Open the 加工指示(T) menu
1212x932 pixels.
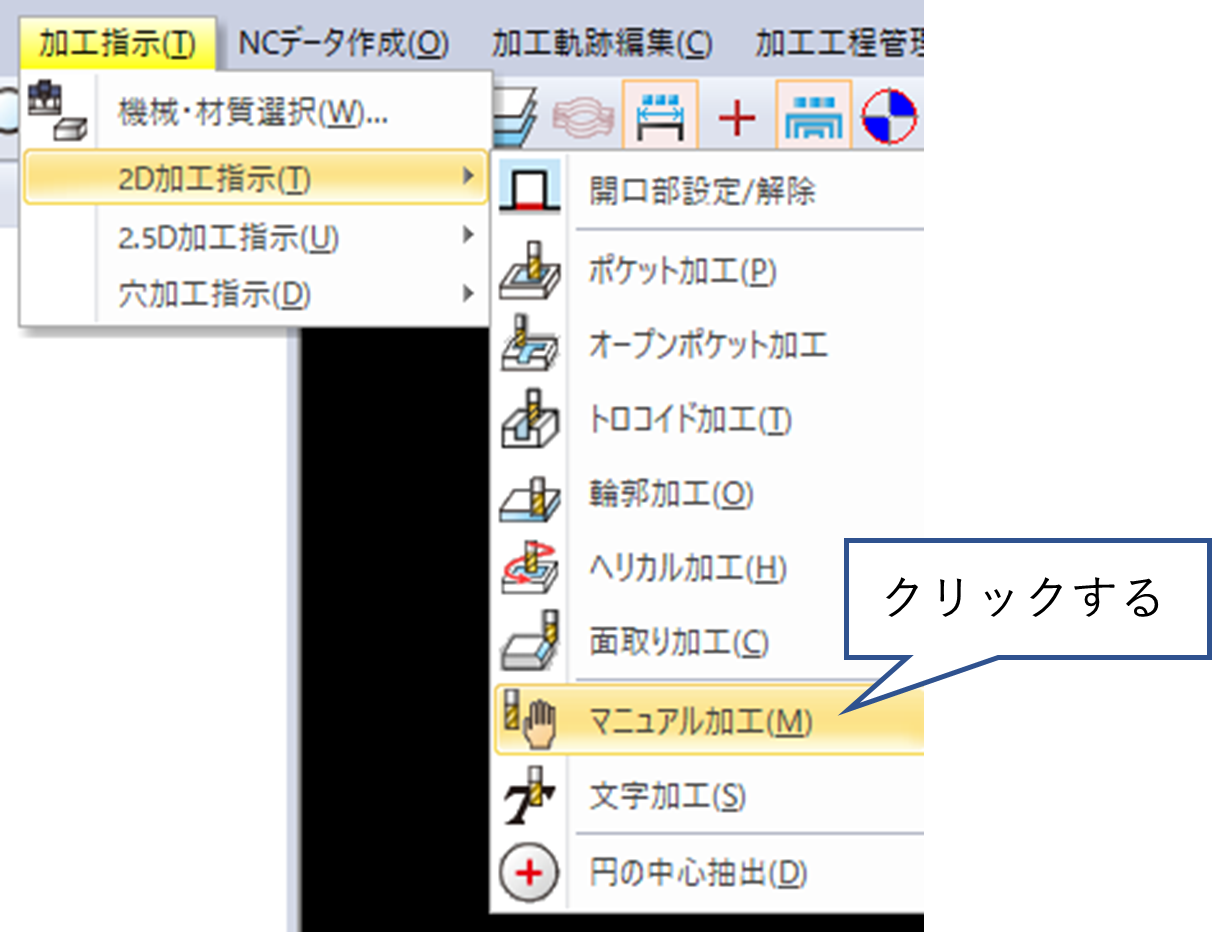coord(118,44)
